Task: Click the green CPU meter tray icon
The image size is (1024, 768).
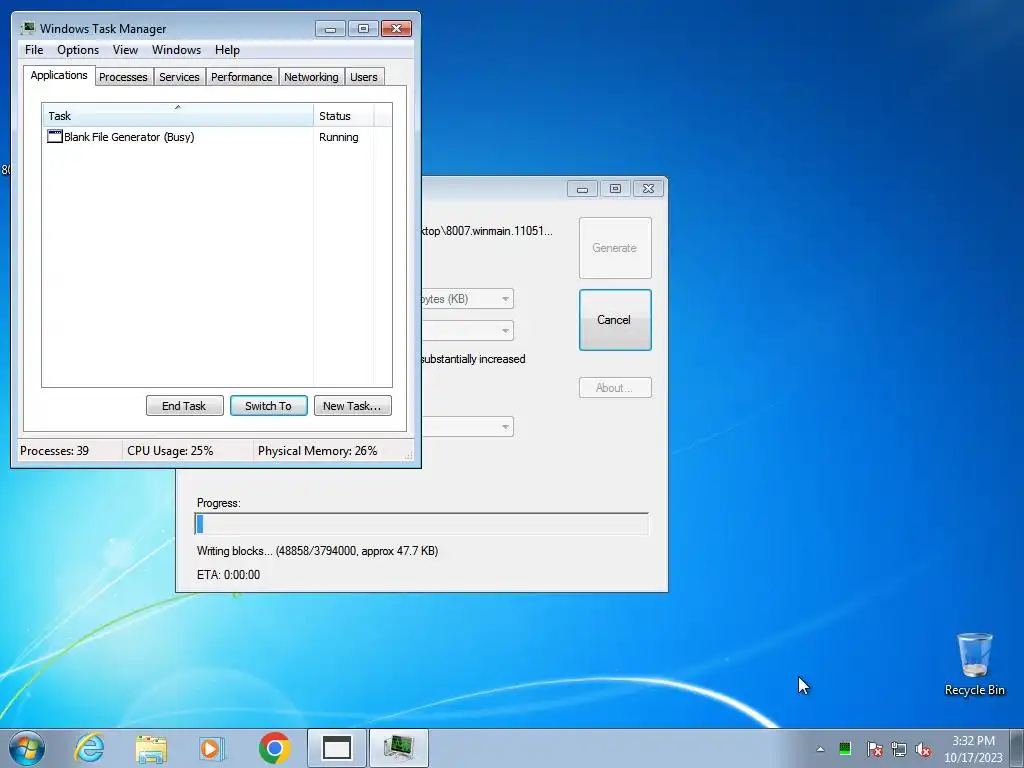Action: tap(845, 749)
